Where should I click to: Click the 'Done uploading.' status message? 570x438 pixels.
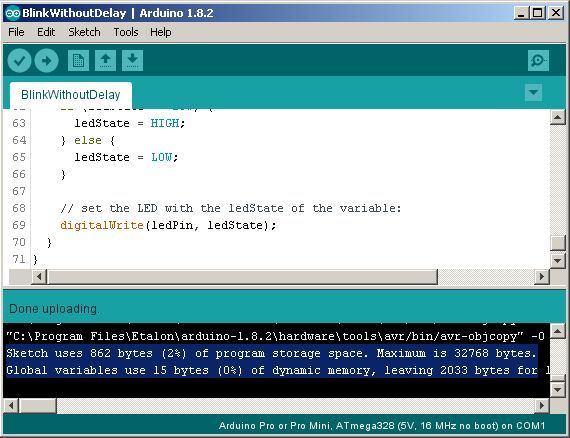point(54,309)
